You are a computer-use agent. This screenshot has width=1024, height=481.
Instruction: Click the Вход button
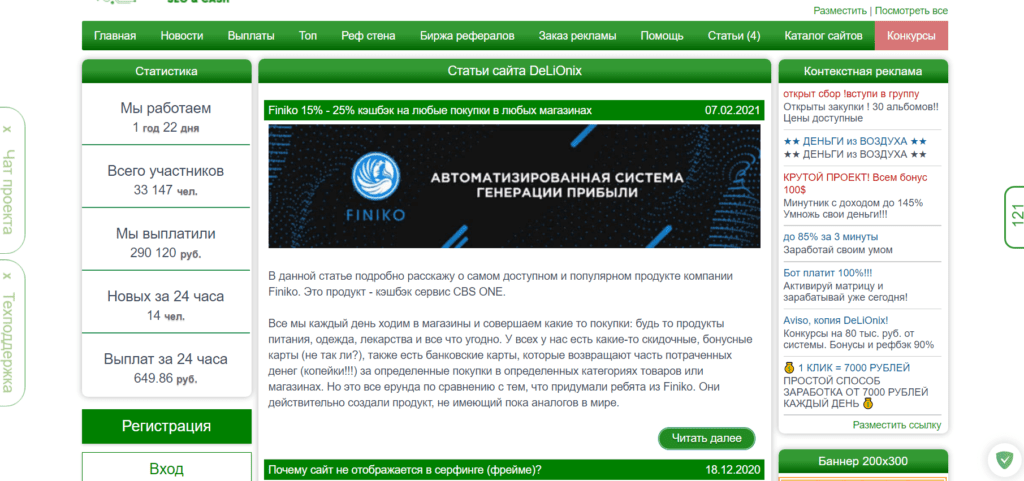pyautogui.click(x=167, y=467)
